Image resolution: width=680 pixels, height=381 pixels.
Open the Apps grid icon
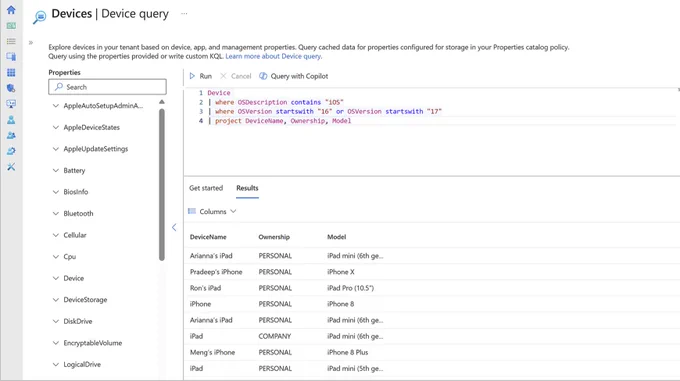pos(11,72)
